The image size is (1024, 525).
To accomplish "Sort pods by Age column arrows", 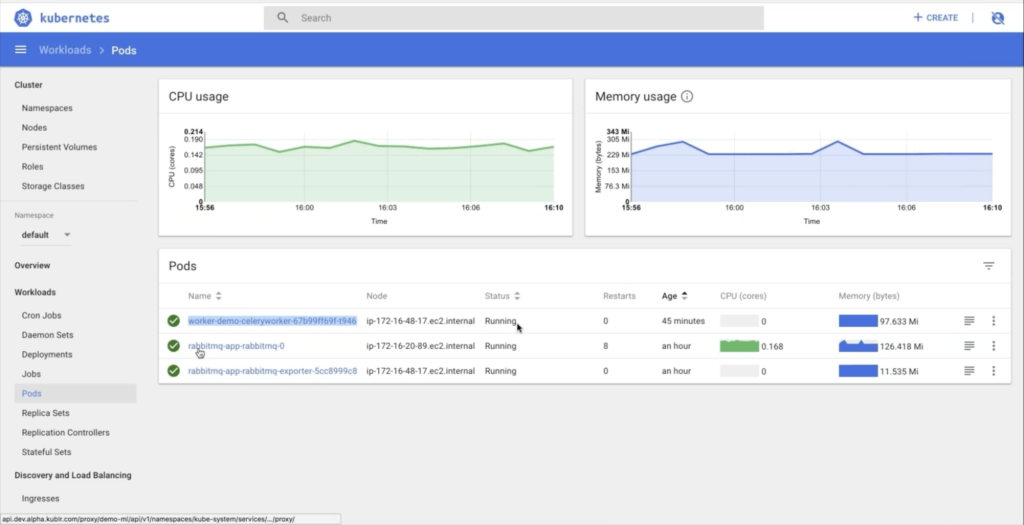I will (x=684, y=296).
